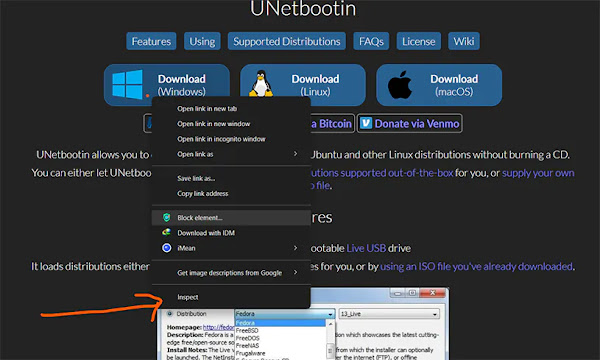Choose Download with IDM entry
Viewport: 600px width, 360px height.
coord(231,233)
